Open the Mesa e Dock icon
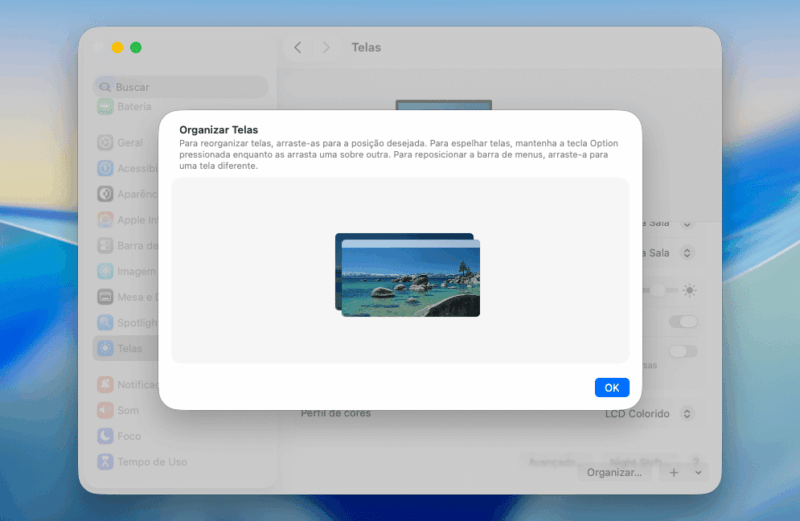Screen dimensions: 800x521 click(x=105, y=296)
